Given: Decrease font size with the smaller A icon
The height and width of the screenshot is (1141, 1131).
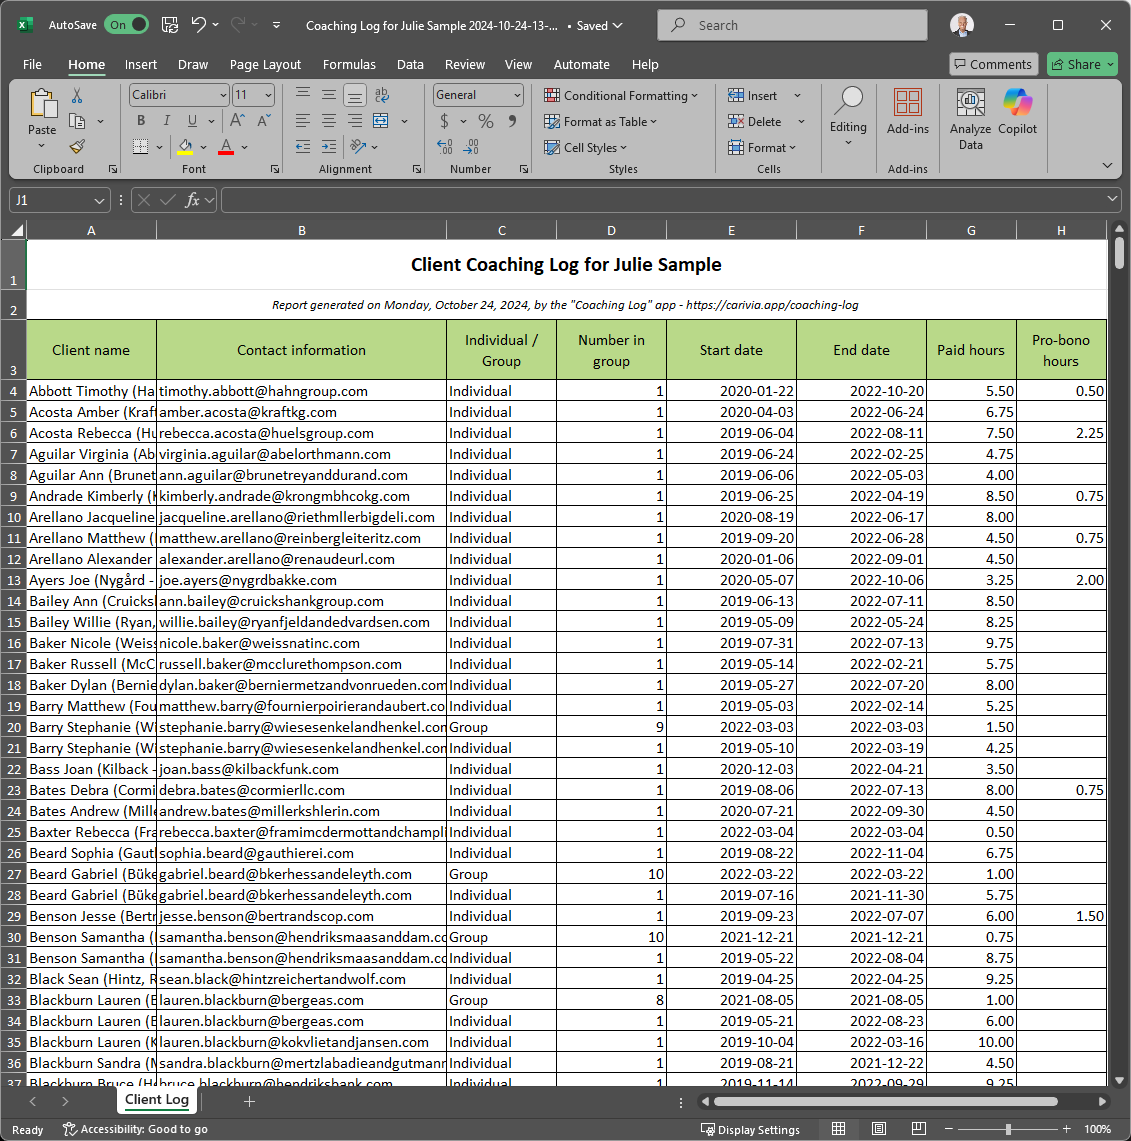Looking at the screenshot, I should click(263, 121).
